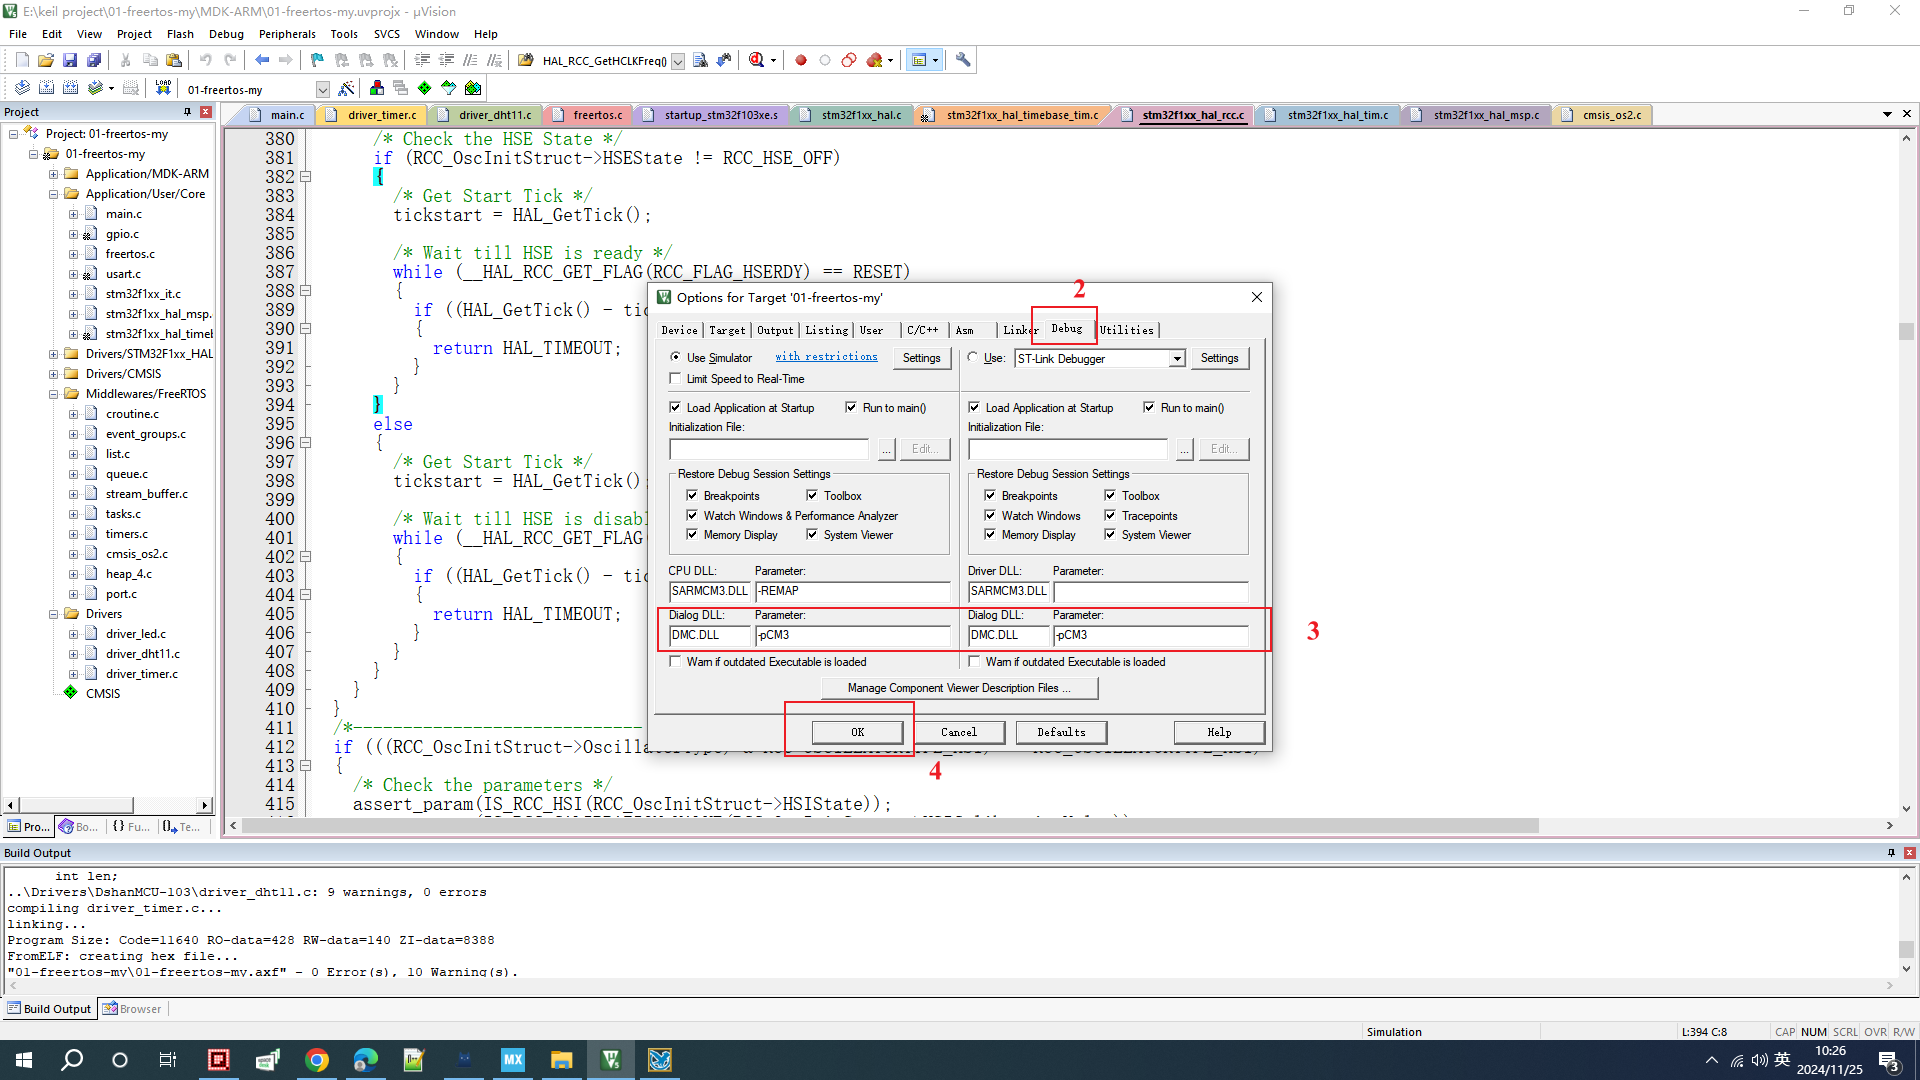Open Options for Target magic wand icon

(x=346, y=88)
